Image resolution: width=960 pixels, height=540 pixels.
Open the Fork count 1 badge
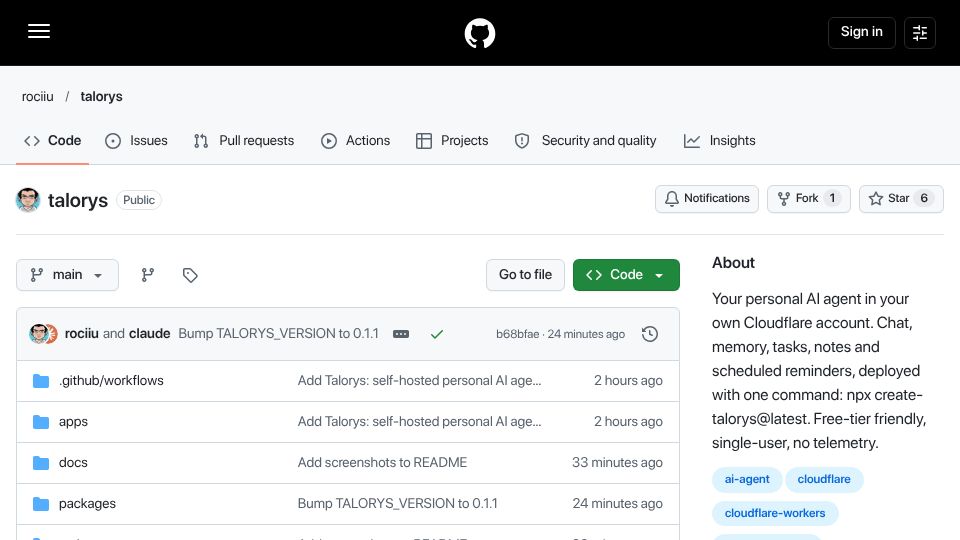pos(832,198)
